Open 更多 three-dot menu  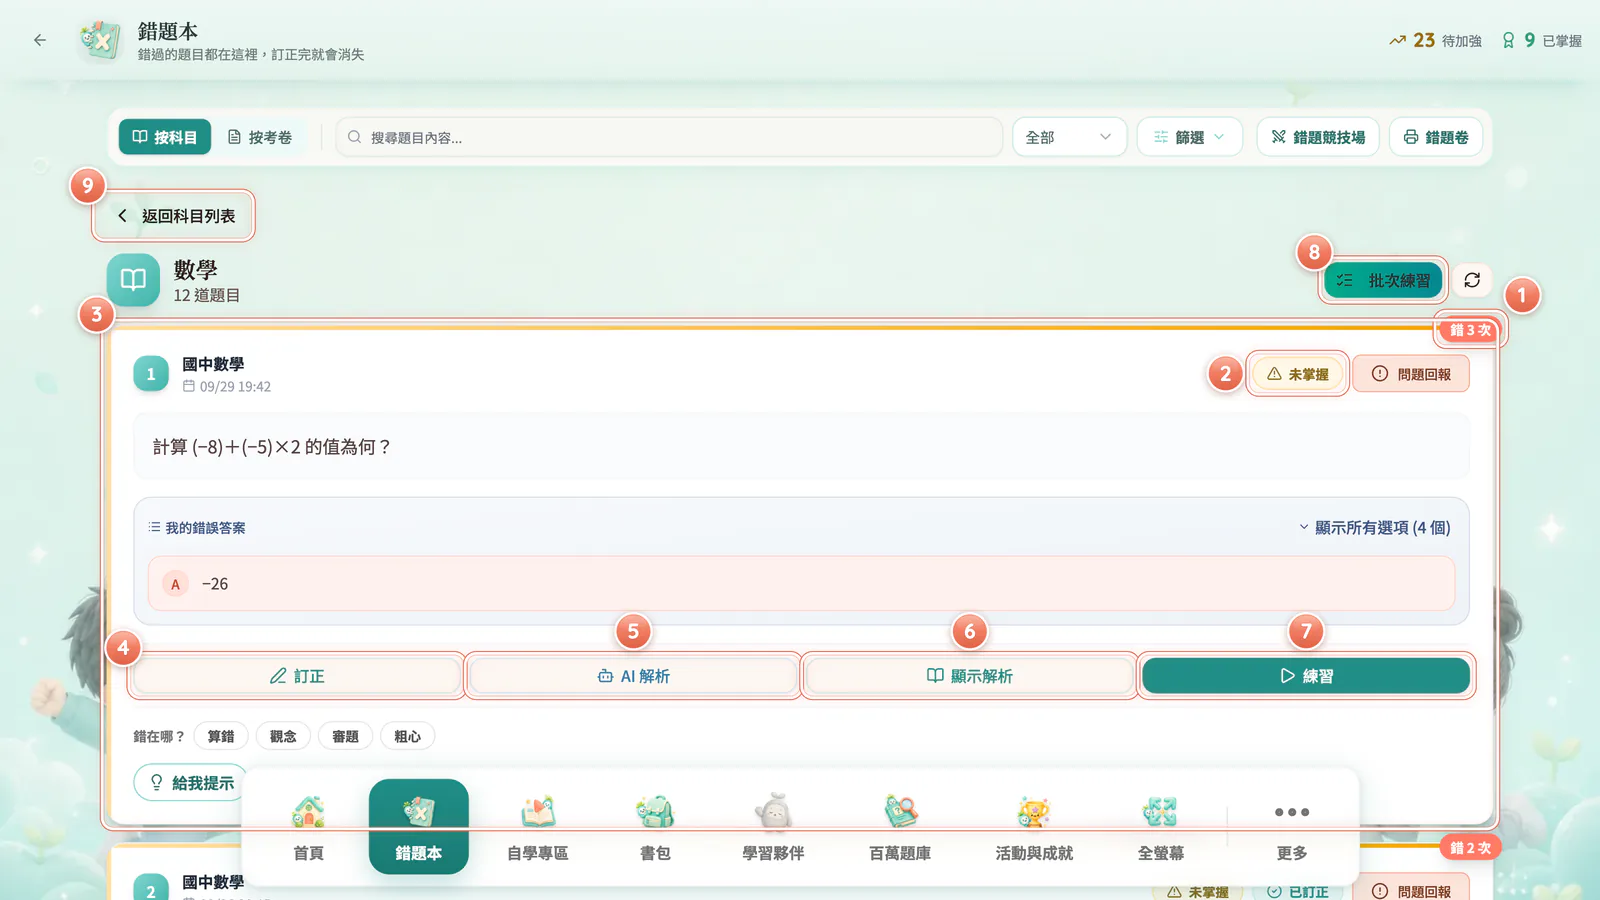point(1292,827)
